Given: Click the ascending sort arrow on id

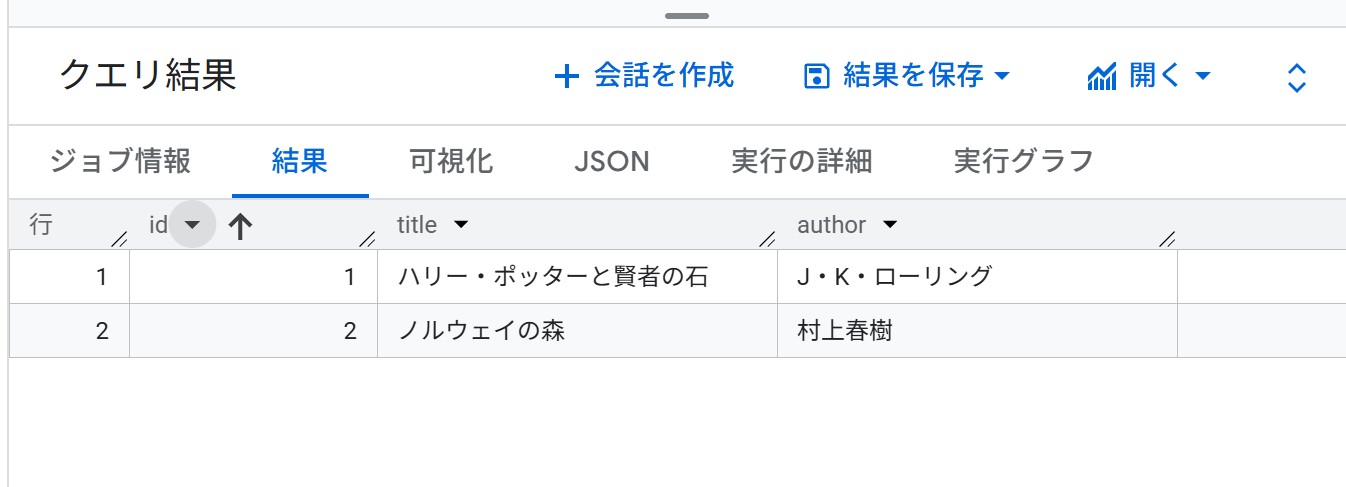Looking at the screenshot, I should (x=240, y=226).
